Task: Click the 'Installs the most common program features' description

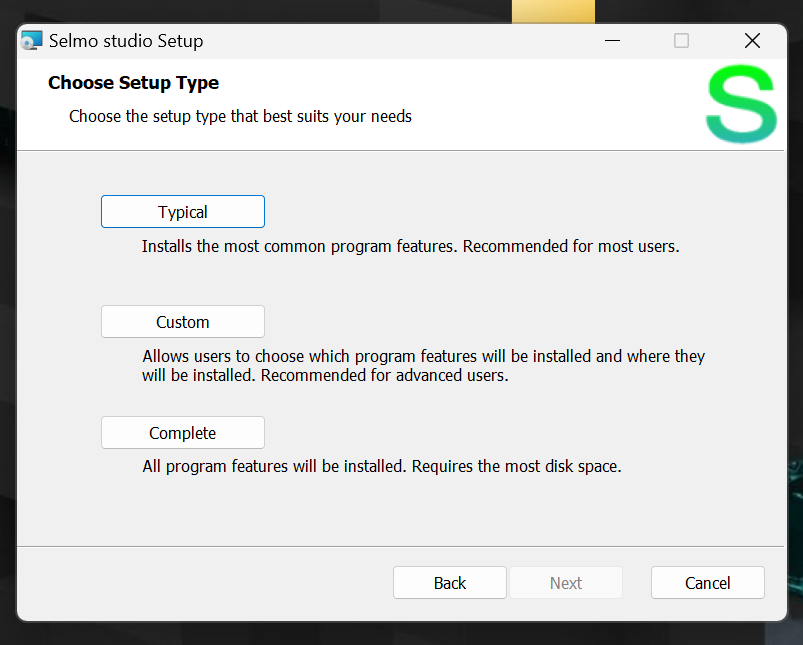Action: [x=410, y=246]
